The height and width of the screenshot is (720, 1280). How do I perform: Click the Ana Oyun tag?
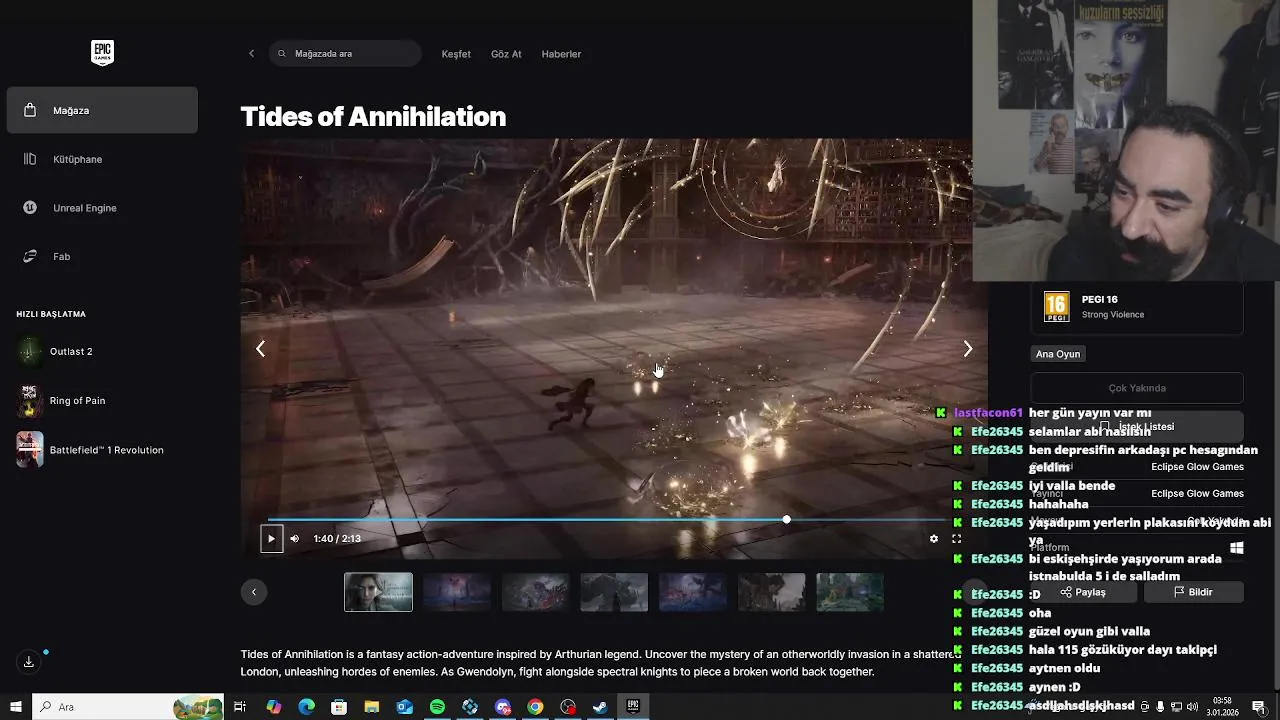click(1057, 354)
